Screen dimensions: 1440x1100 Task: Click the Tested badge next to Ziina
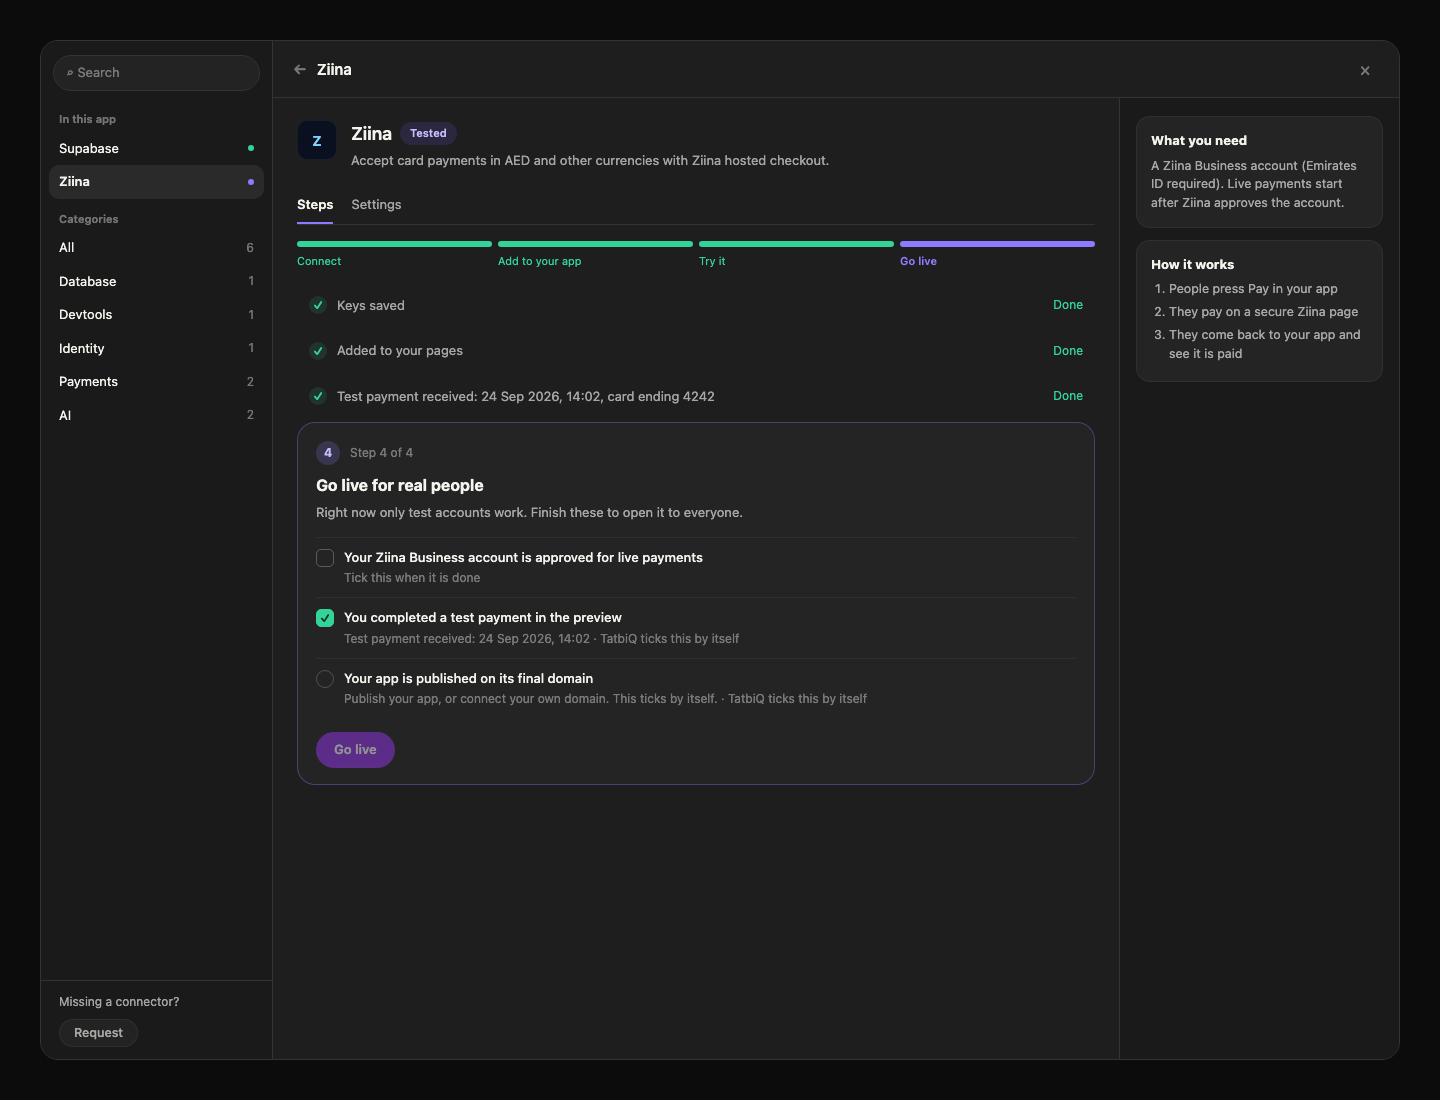click(428, 134)
